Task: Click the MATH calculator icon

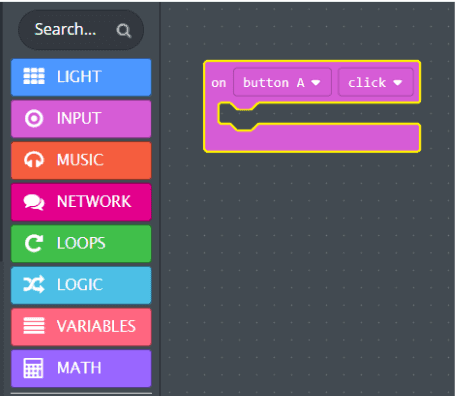Action: 33,368
